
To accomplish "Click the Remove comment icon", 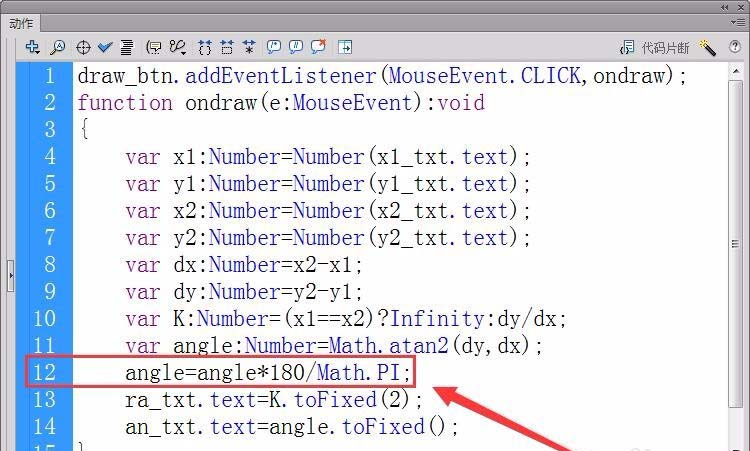I will tap(318, 46).
